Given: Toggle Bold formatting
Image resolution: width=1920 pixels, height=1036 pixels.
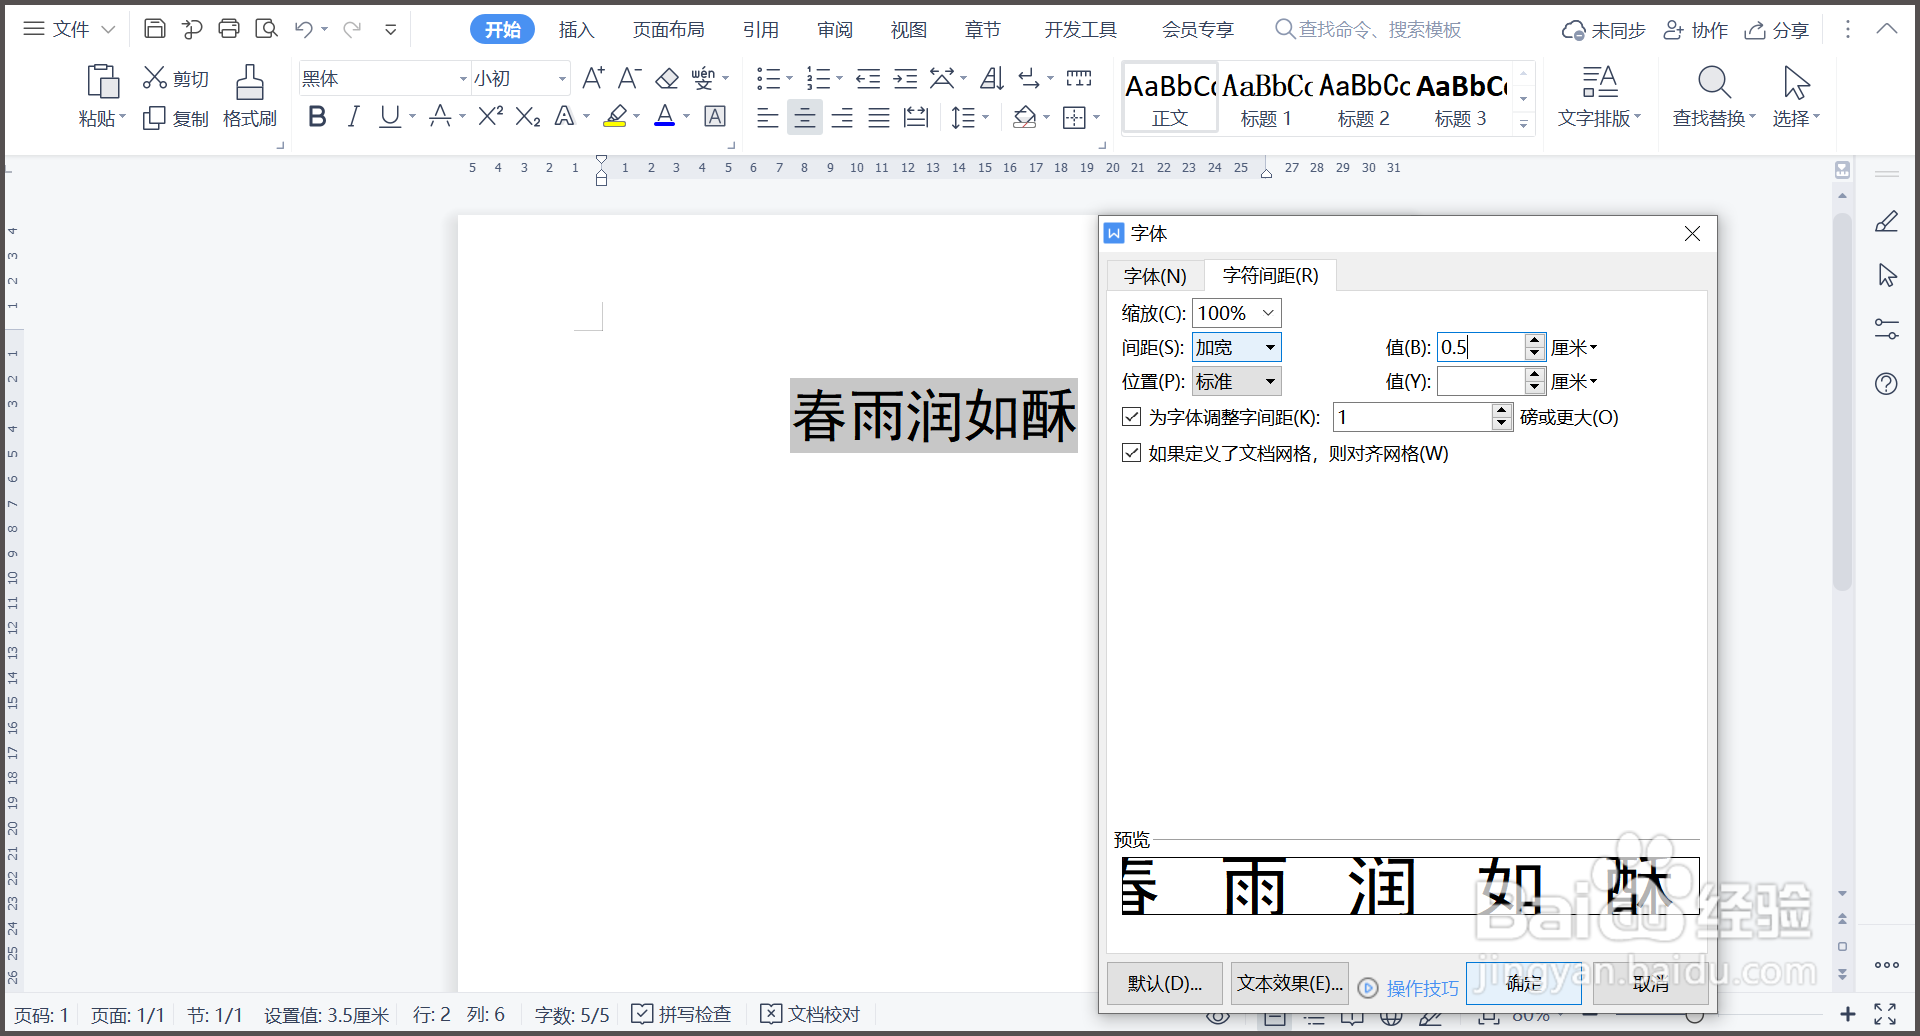Looking at the screenshot, I should point(317,117).
